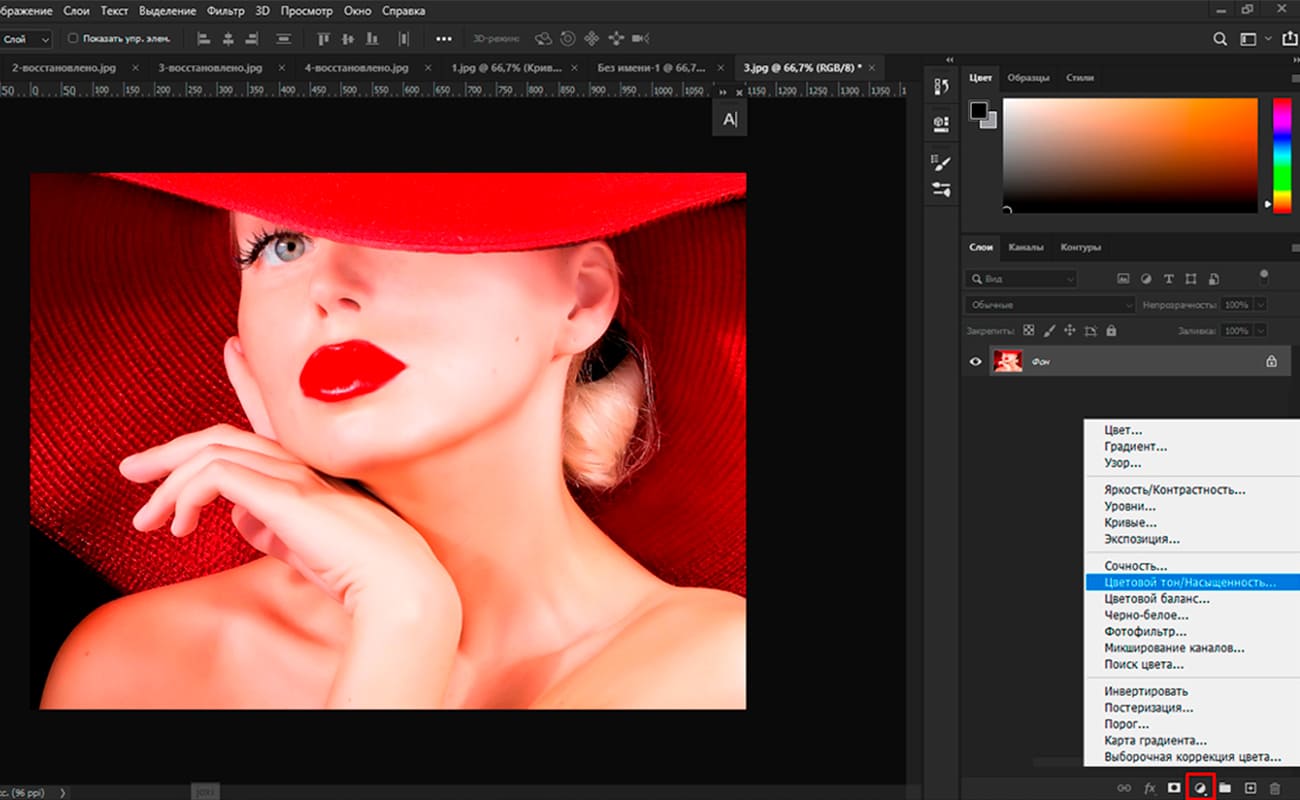Viewport: 1300px width, 800px height.
Task: Open the History panel icon in dock
Action: point(941,87)
